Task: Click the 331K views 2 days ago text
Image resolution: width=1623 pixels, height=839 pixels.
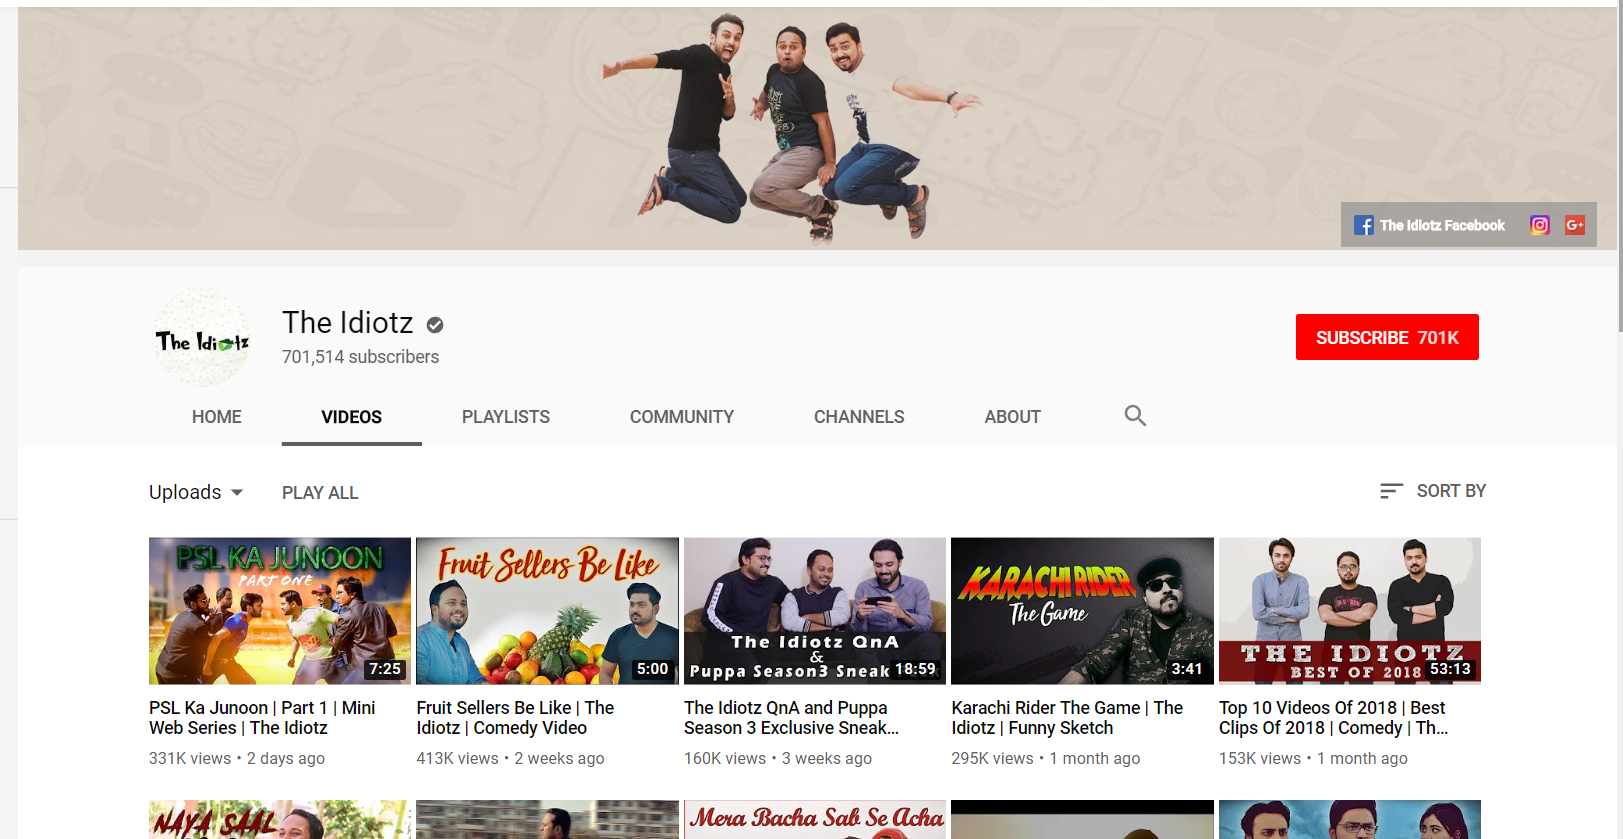Action: 237,758
